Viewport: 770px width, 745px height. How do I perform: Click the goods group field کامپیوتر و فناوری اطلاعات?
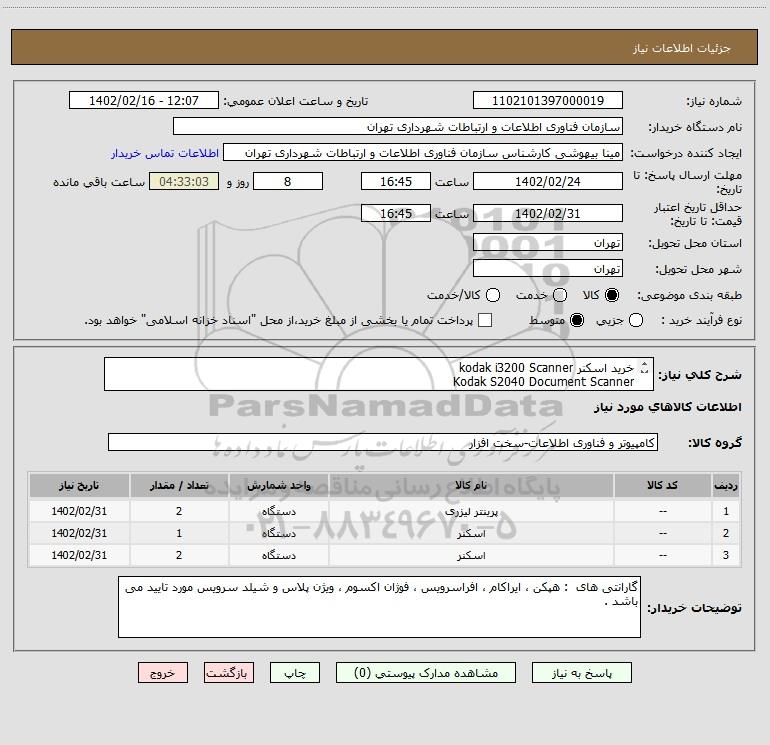383,442
